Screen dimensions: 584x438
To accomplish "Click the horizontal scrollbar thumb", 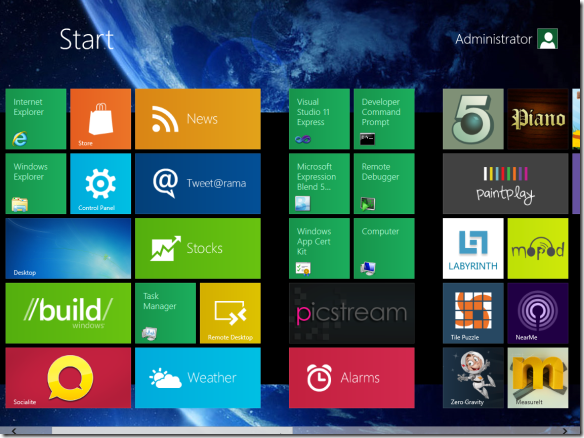I will tap(172, 431).
